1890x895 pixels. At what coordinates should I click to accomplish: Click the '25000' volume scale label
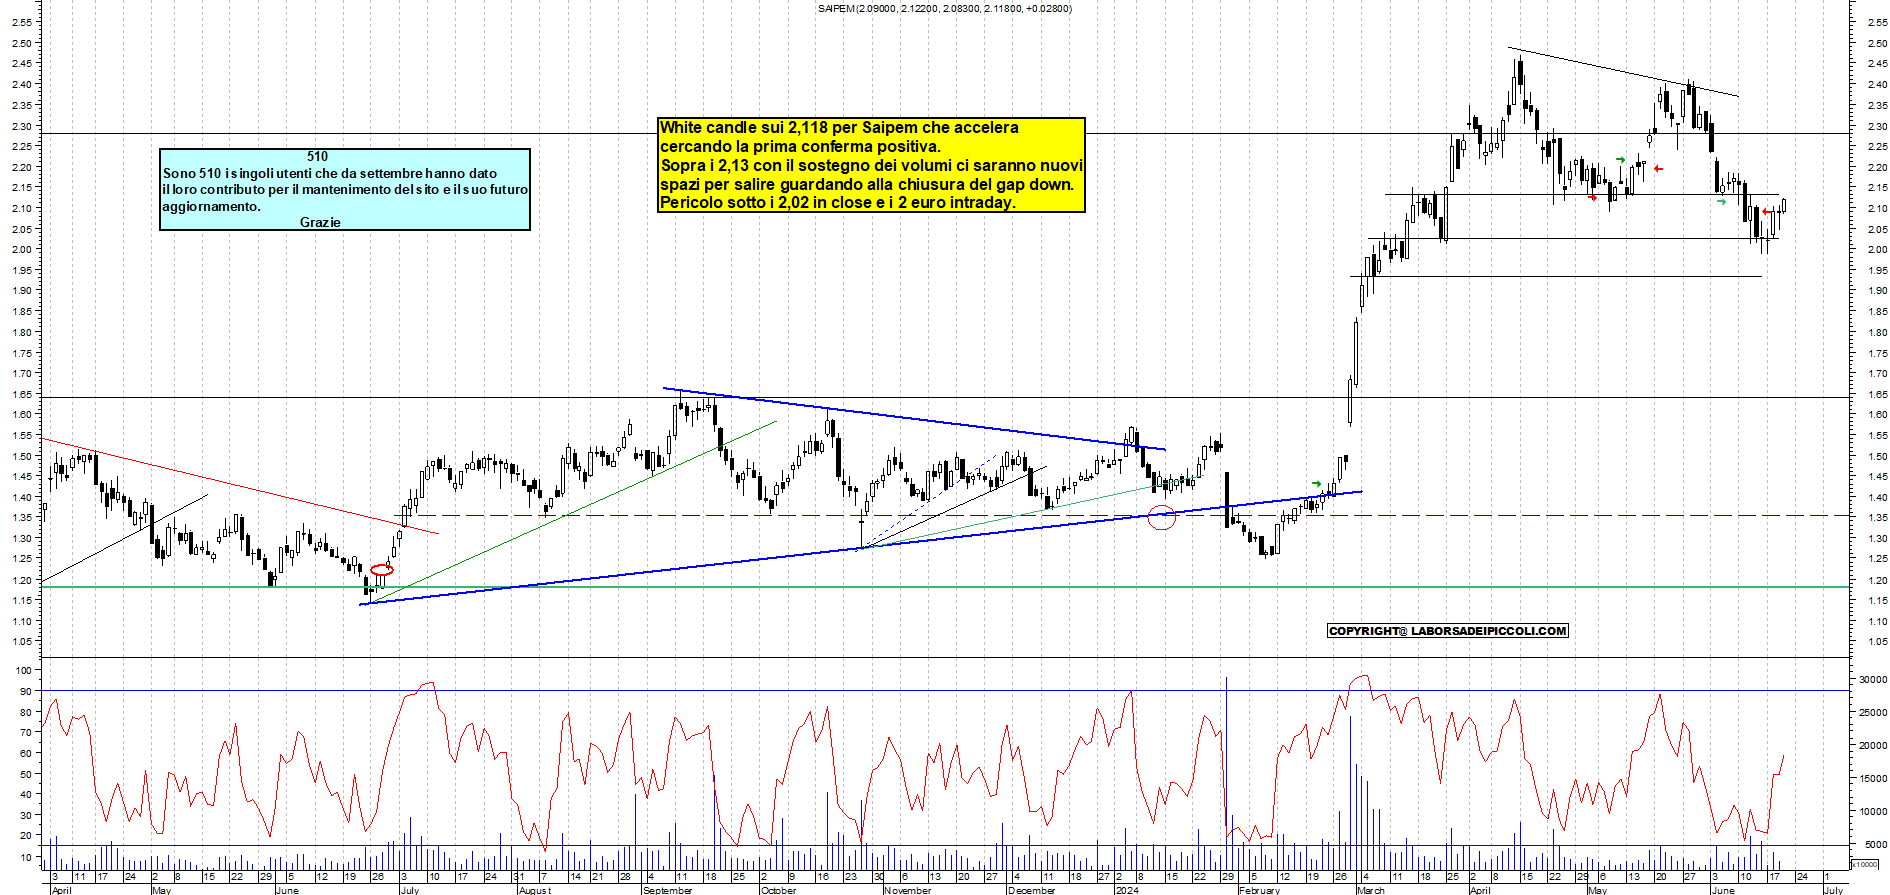(x=1873, y=713)
